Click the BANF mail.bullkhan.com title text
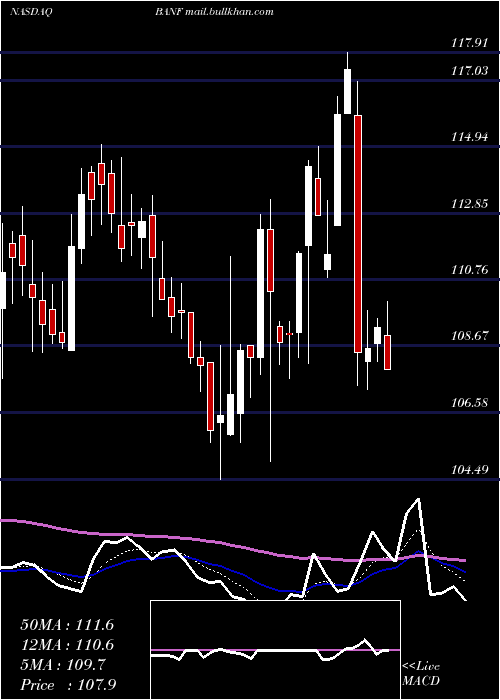This screenshot has height=700, width=500. (214, 12)
